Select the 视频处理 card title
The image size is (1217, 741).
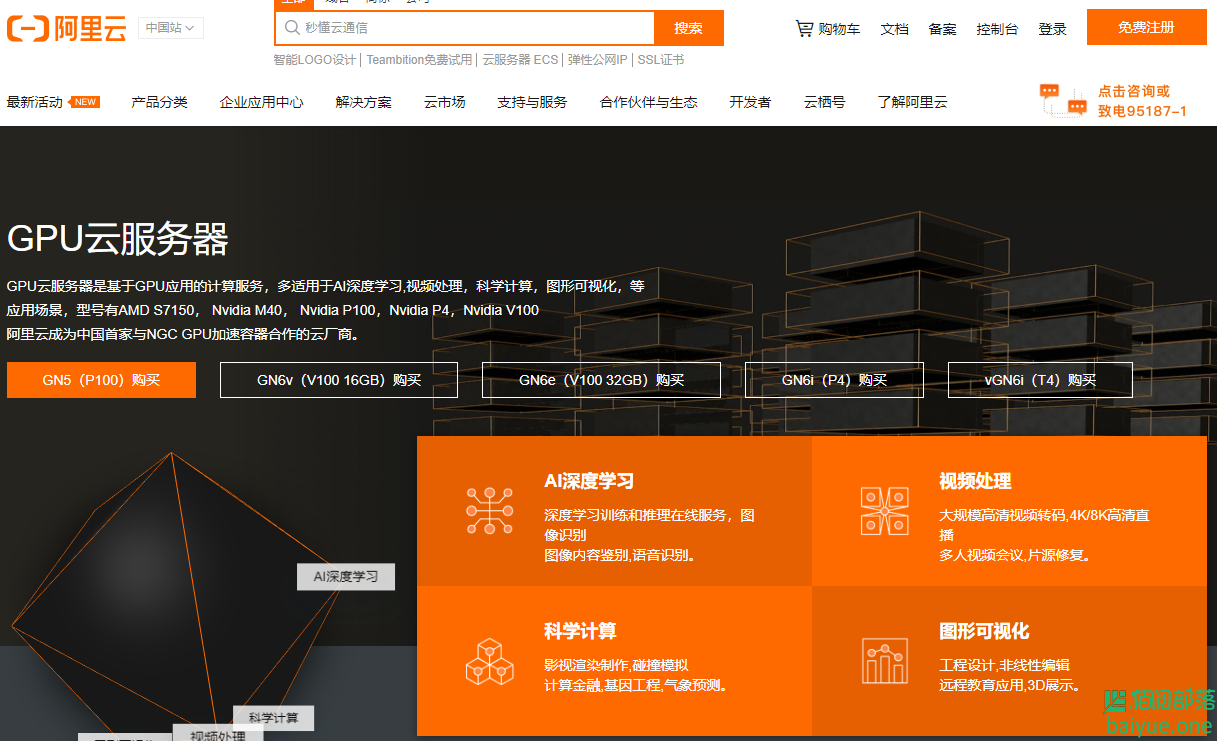pyautogui.click(x=975, y=481)
